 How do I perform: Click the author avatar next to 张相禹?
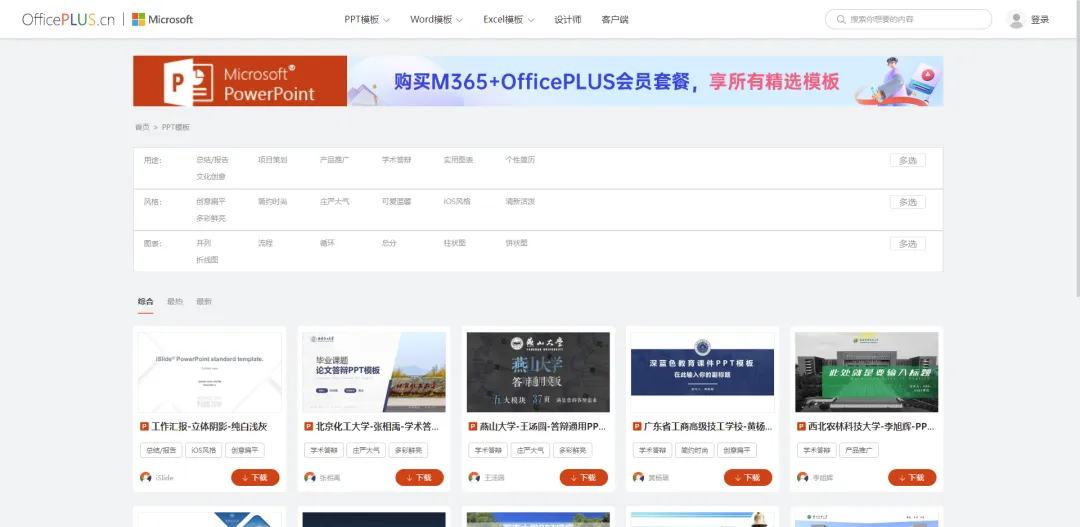(310, 477)
